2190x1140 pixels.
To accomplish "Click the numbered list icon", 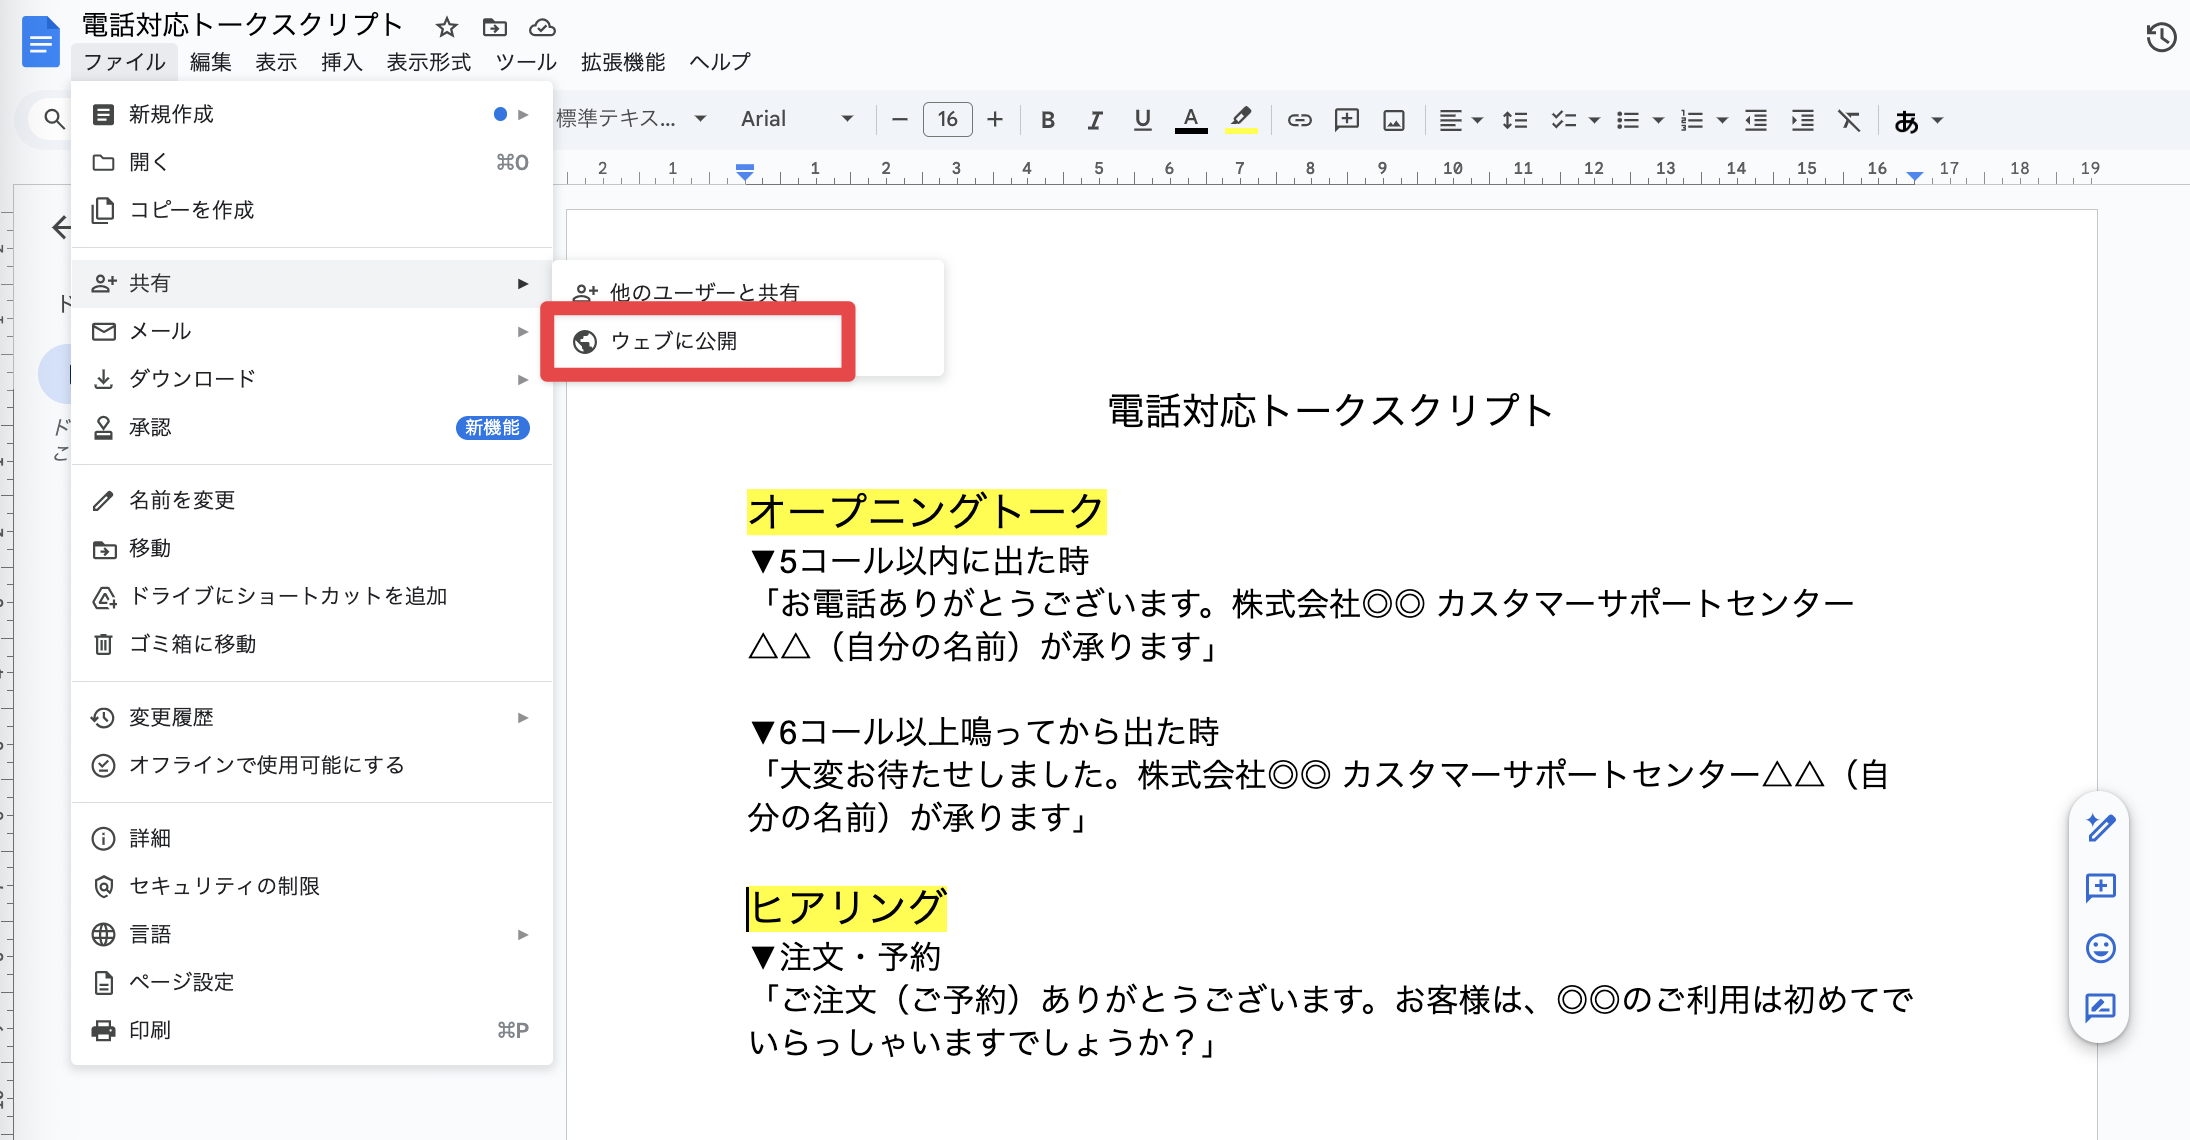I will point(1692,120).
